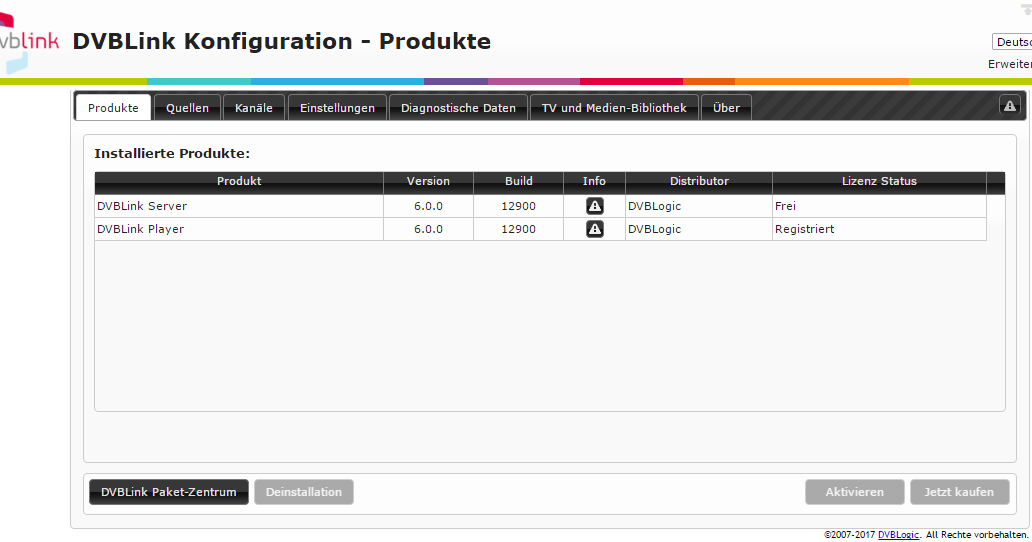The image size is (1032, 542).
Task: Switch to the Quellen tab
Action: (x=187, y=108)
